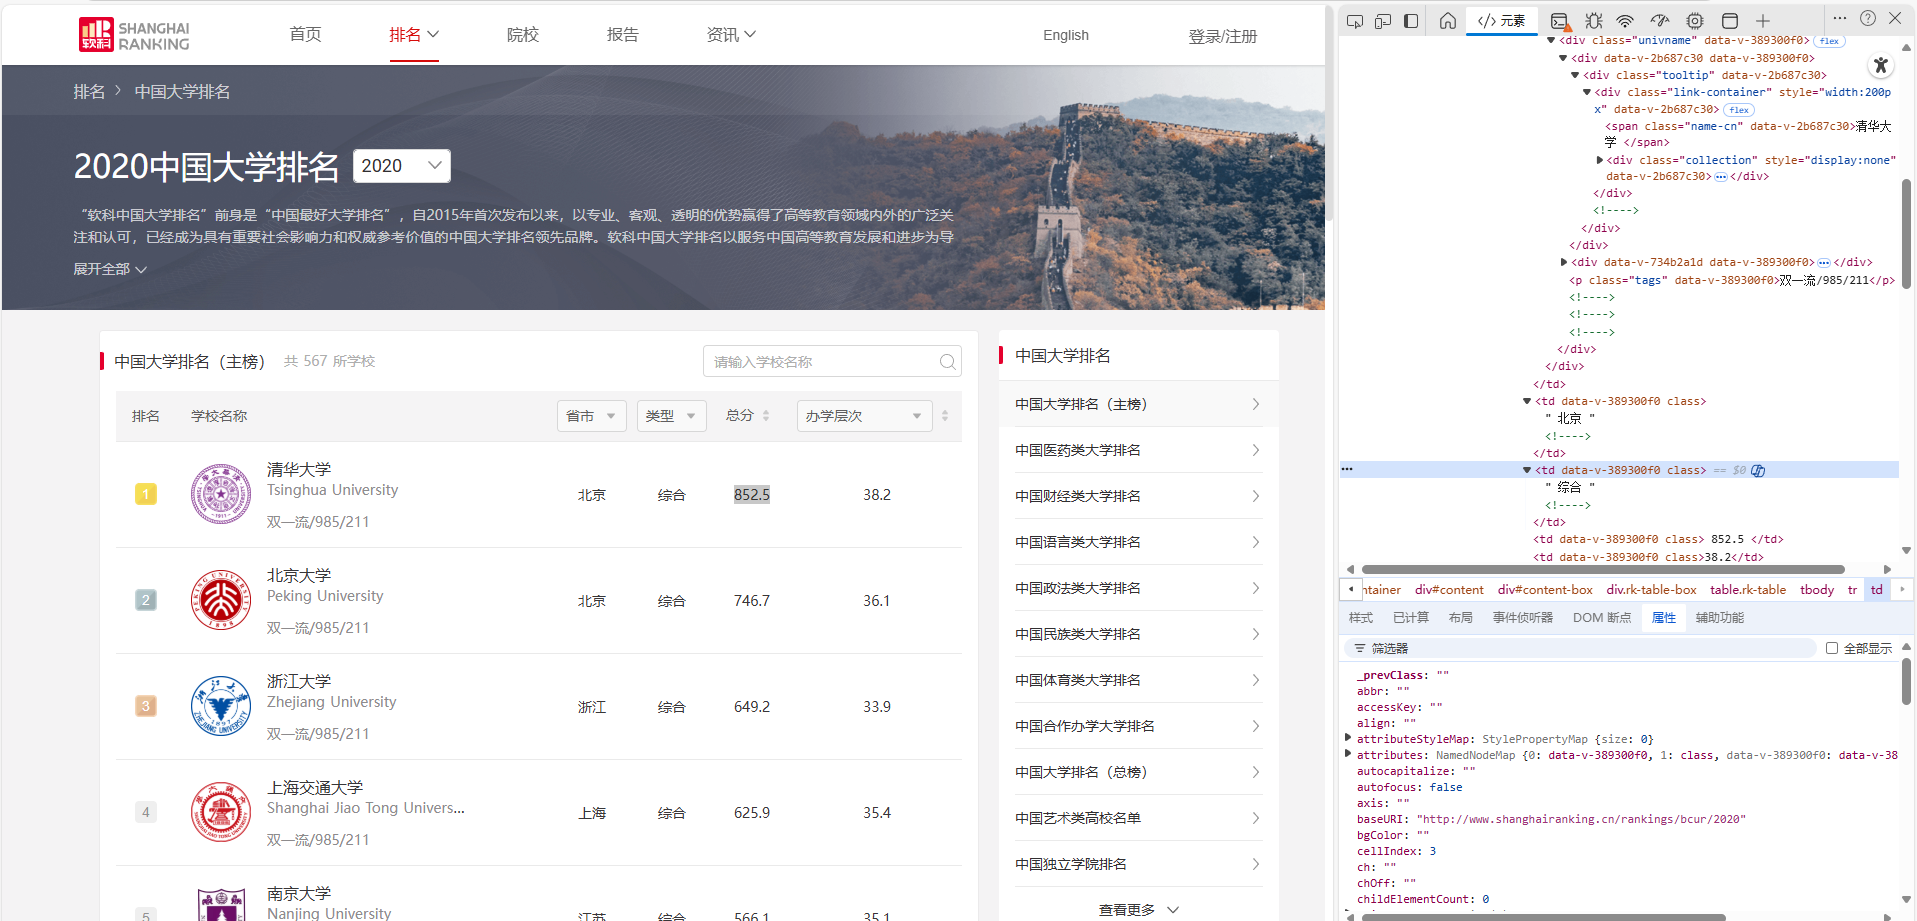Click the rank 3 badge

pos(146,706)
